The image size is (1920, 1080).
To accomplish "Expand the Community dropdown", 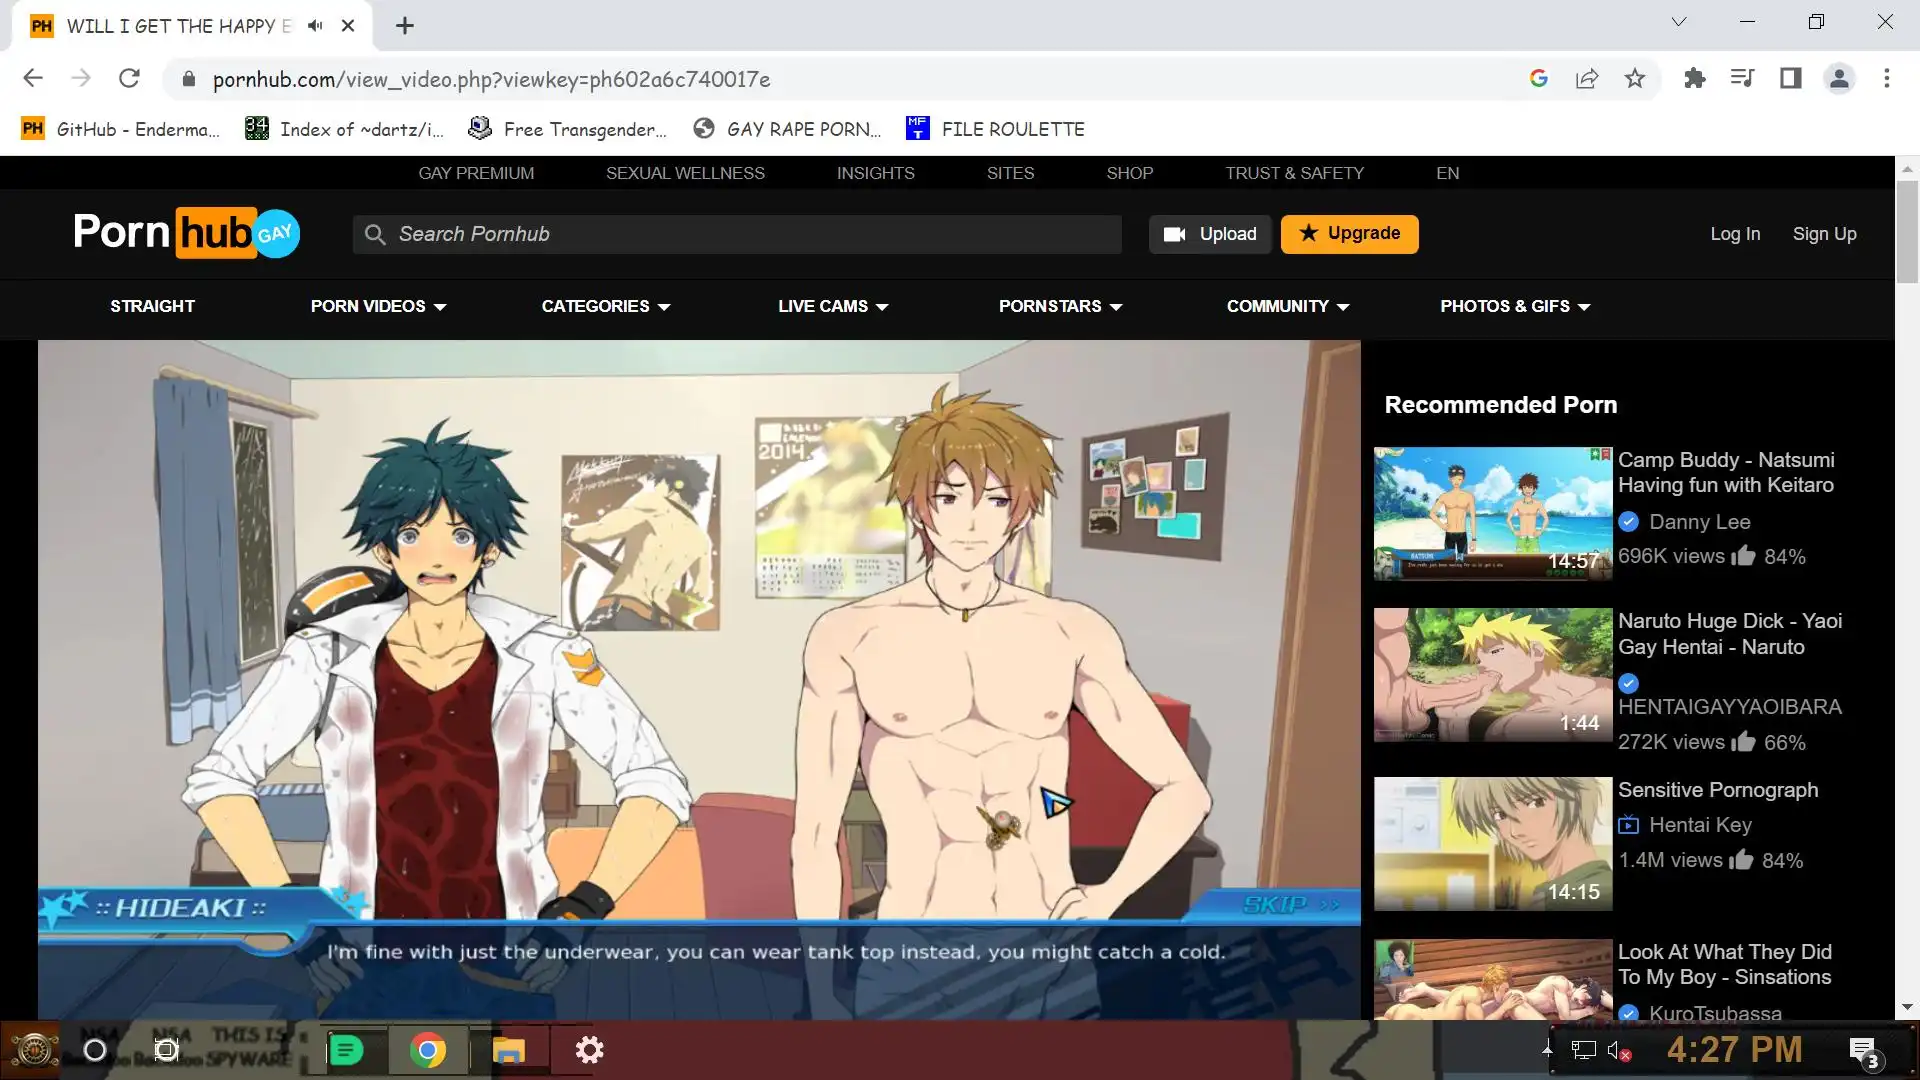I will [x=1287, y=307].
